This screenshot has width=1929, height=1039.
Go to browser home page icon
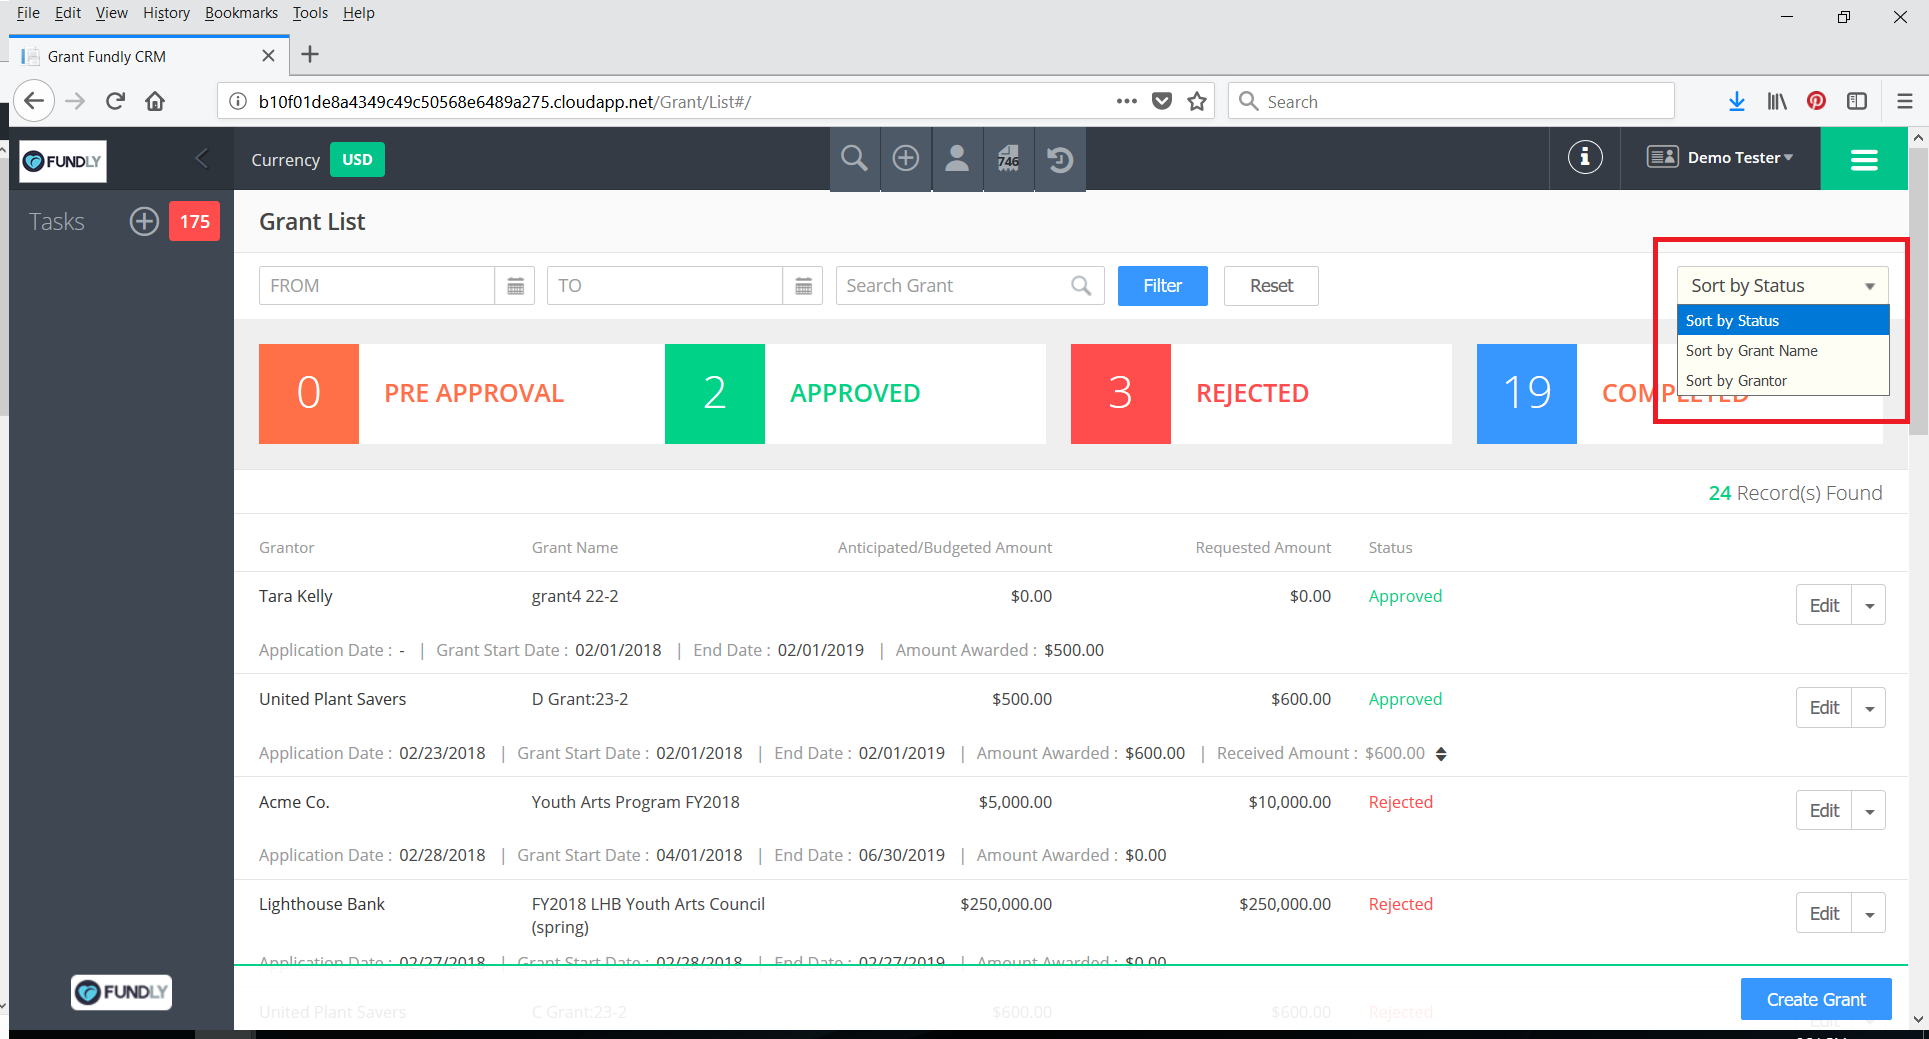[x=155, y=101]
